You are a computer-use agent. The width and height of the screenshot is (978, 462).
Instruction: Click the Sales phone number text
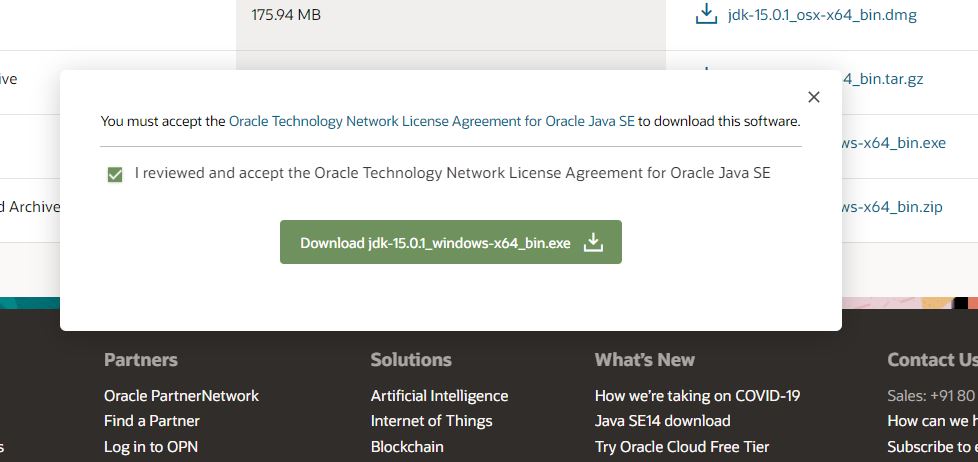point(932,396)
